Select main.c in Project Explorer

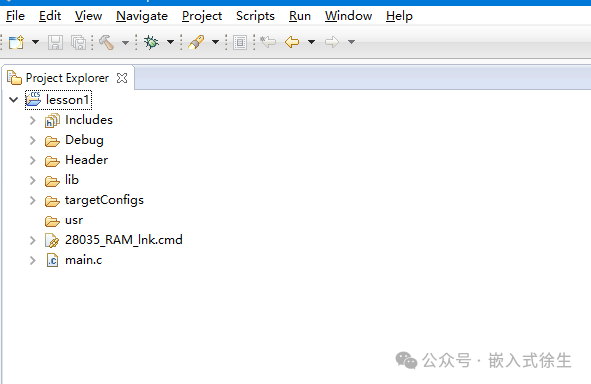84,260
